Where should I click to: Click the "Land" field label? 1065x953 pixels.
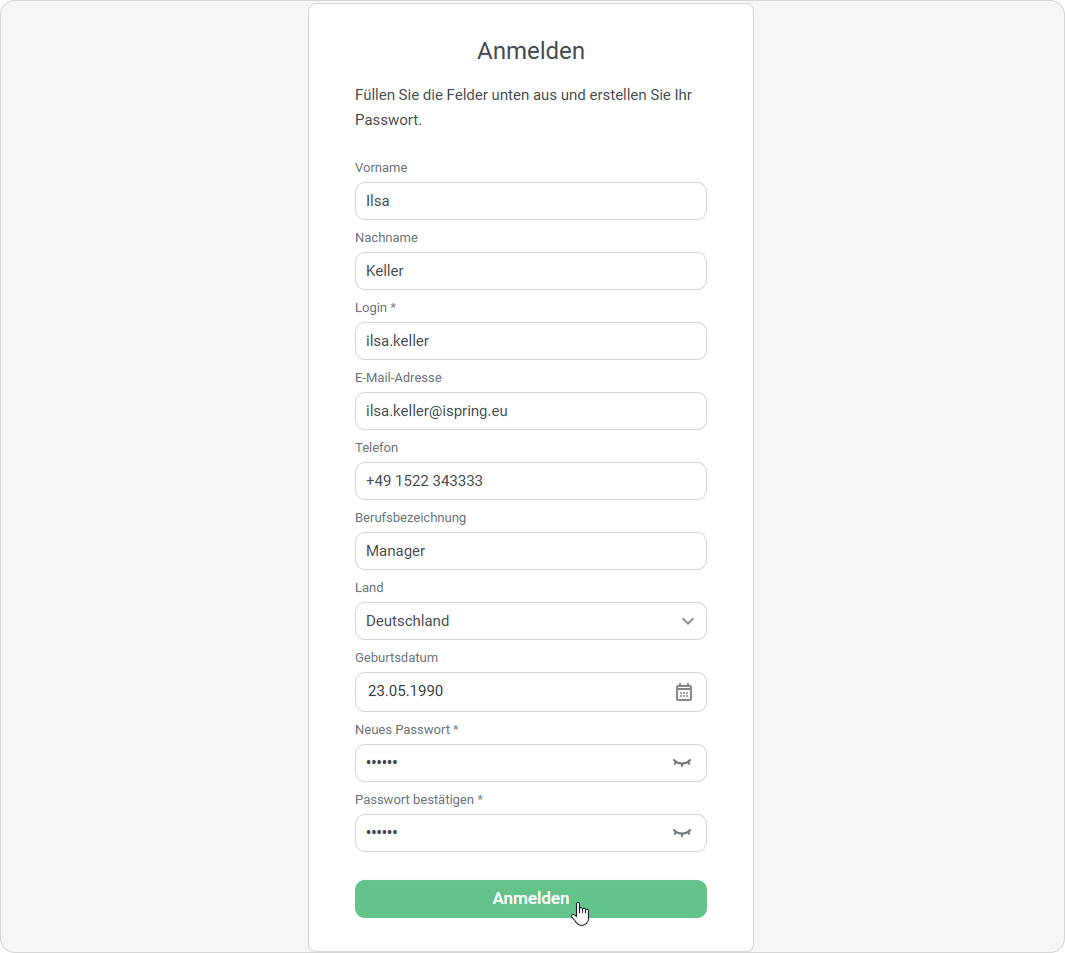point(369,588)
